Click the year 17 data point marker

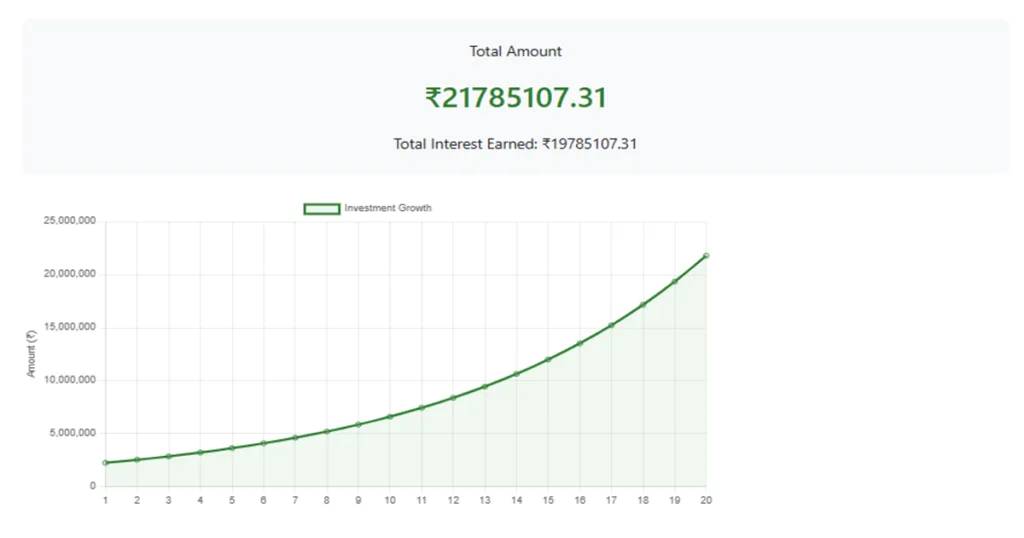pos(611,325)
